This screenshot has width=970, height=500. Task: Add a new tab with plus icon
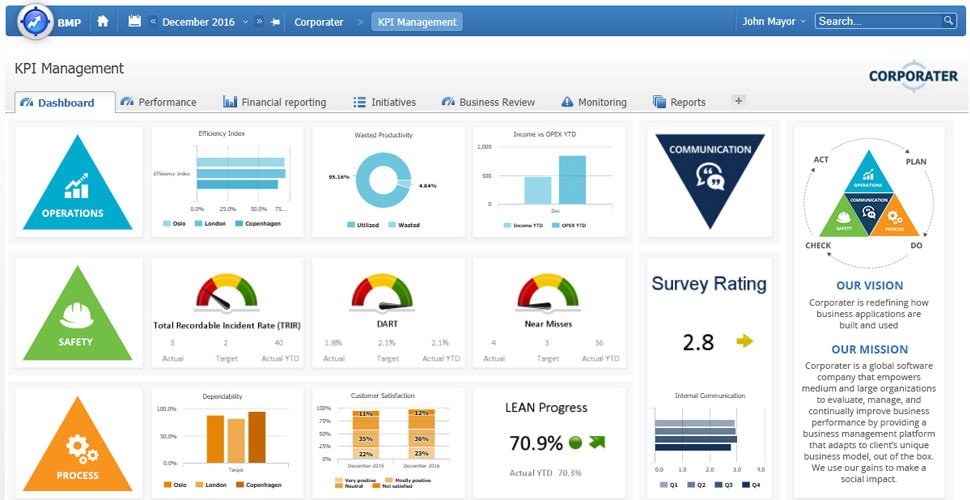coord(738,100)
